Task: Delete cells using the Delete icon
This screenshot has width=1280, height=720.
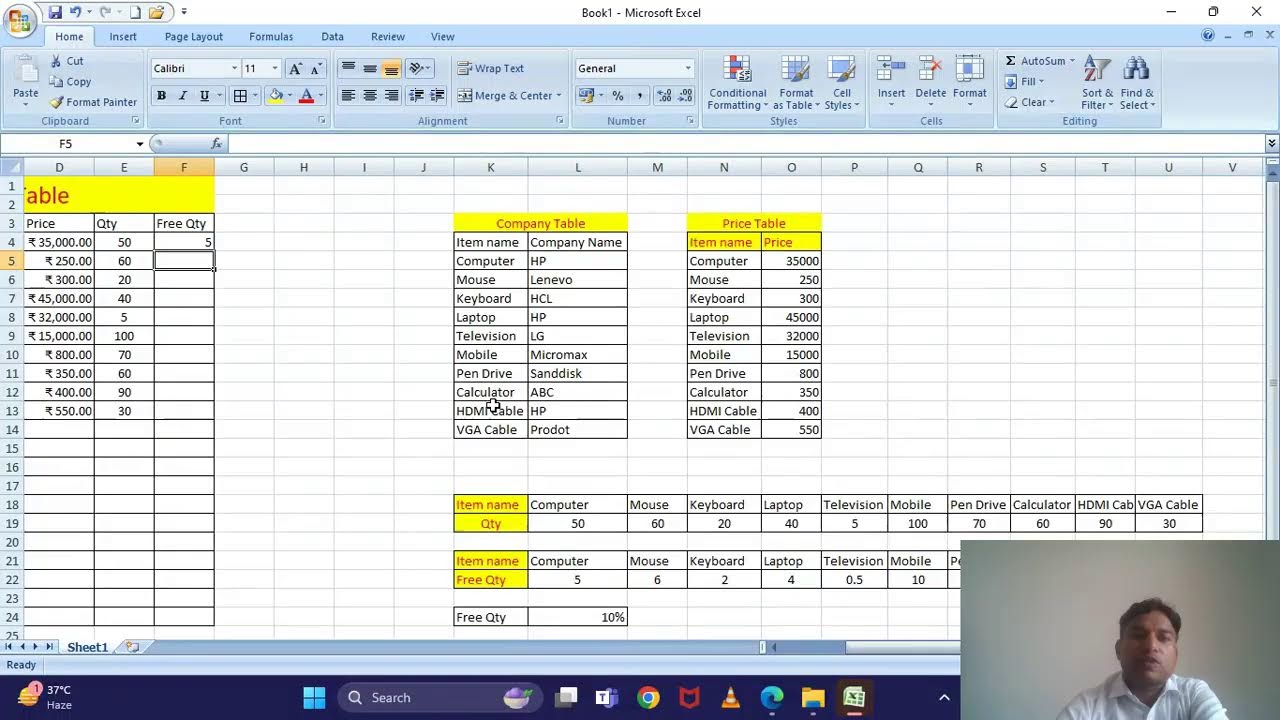Action: click(930, 69)
